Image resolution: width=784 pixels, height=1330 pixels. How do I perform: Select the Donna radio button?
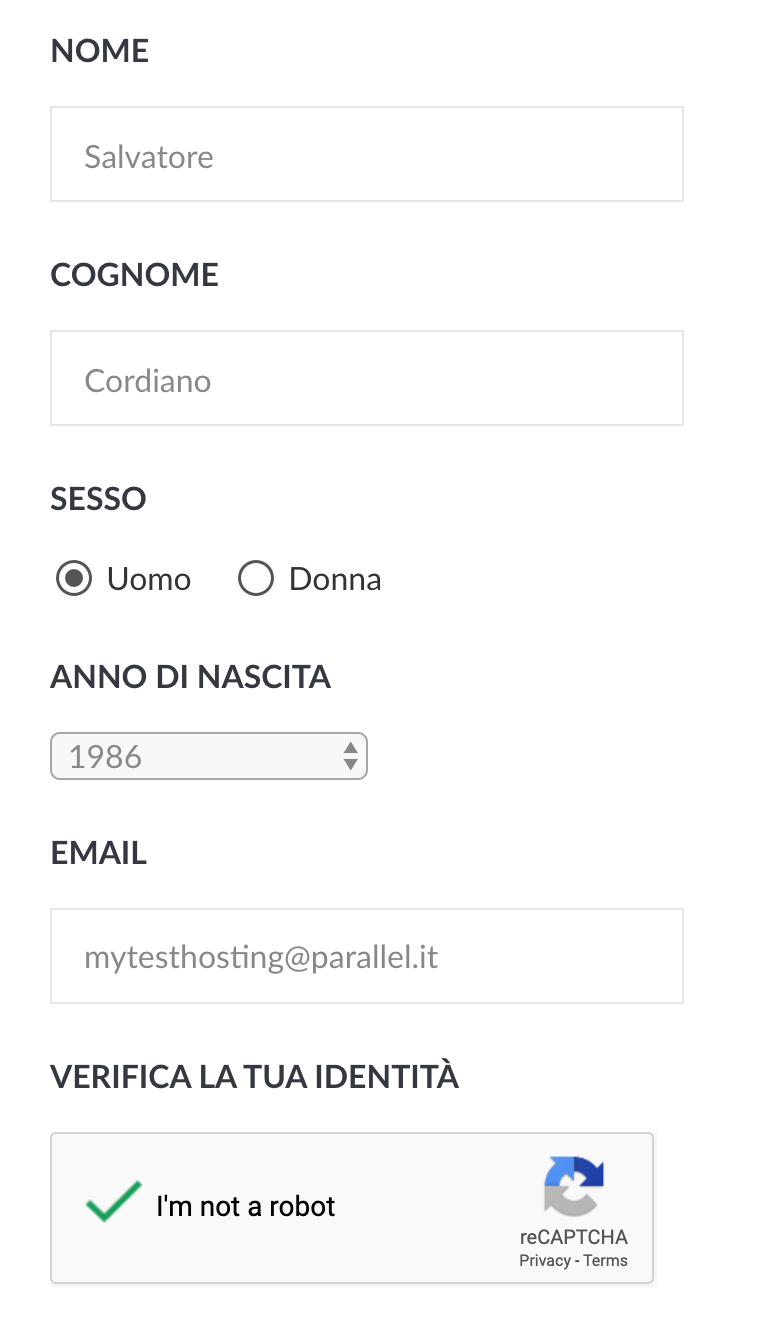[x=256, y=579]
